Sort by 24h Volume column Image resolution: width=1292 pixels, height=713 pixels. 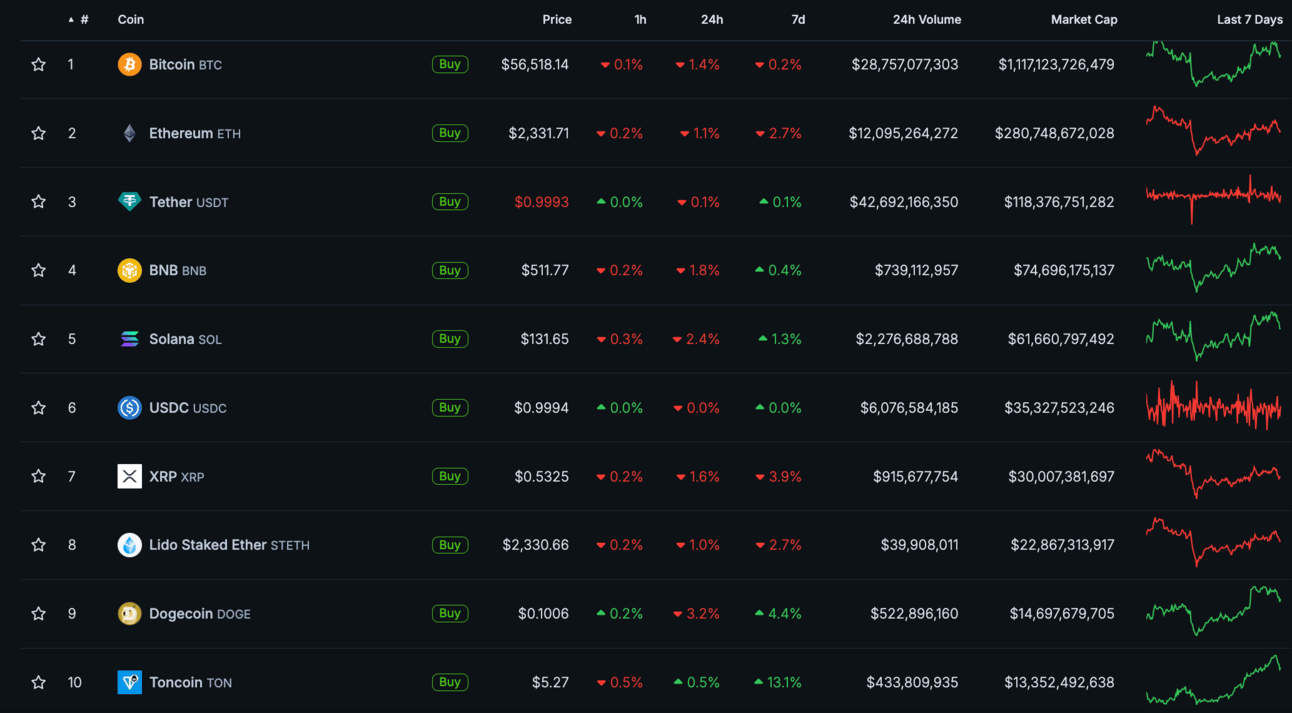point(927,20)
